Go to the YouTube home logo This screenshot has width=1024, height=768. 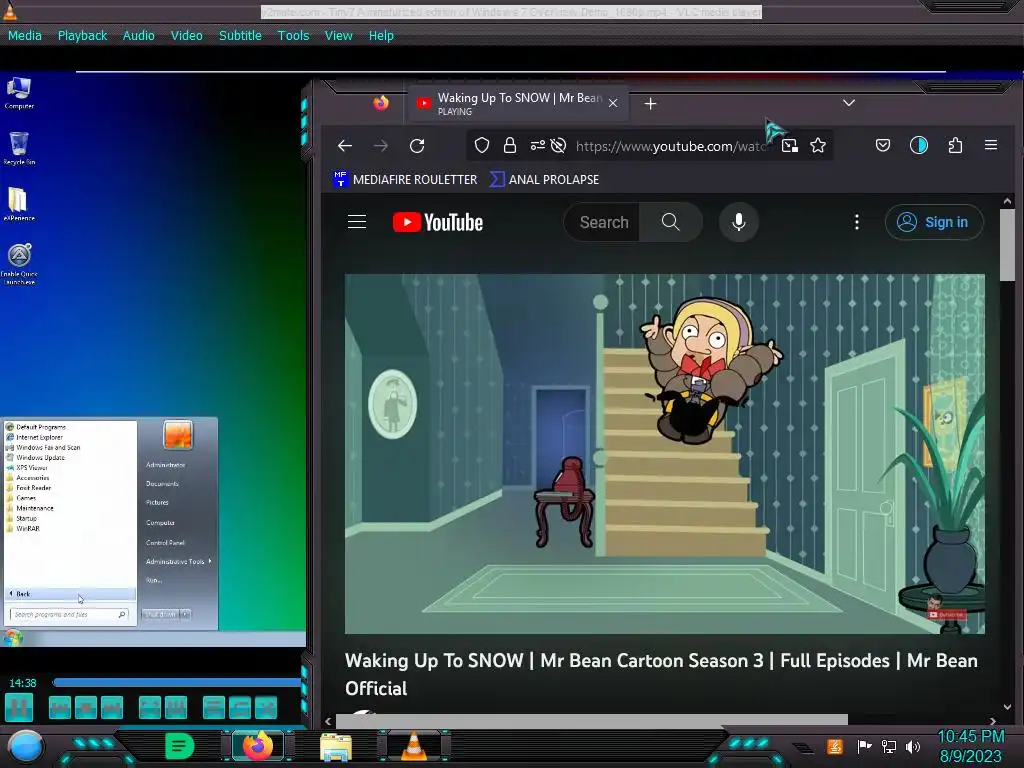point(438,222)
